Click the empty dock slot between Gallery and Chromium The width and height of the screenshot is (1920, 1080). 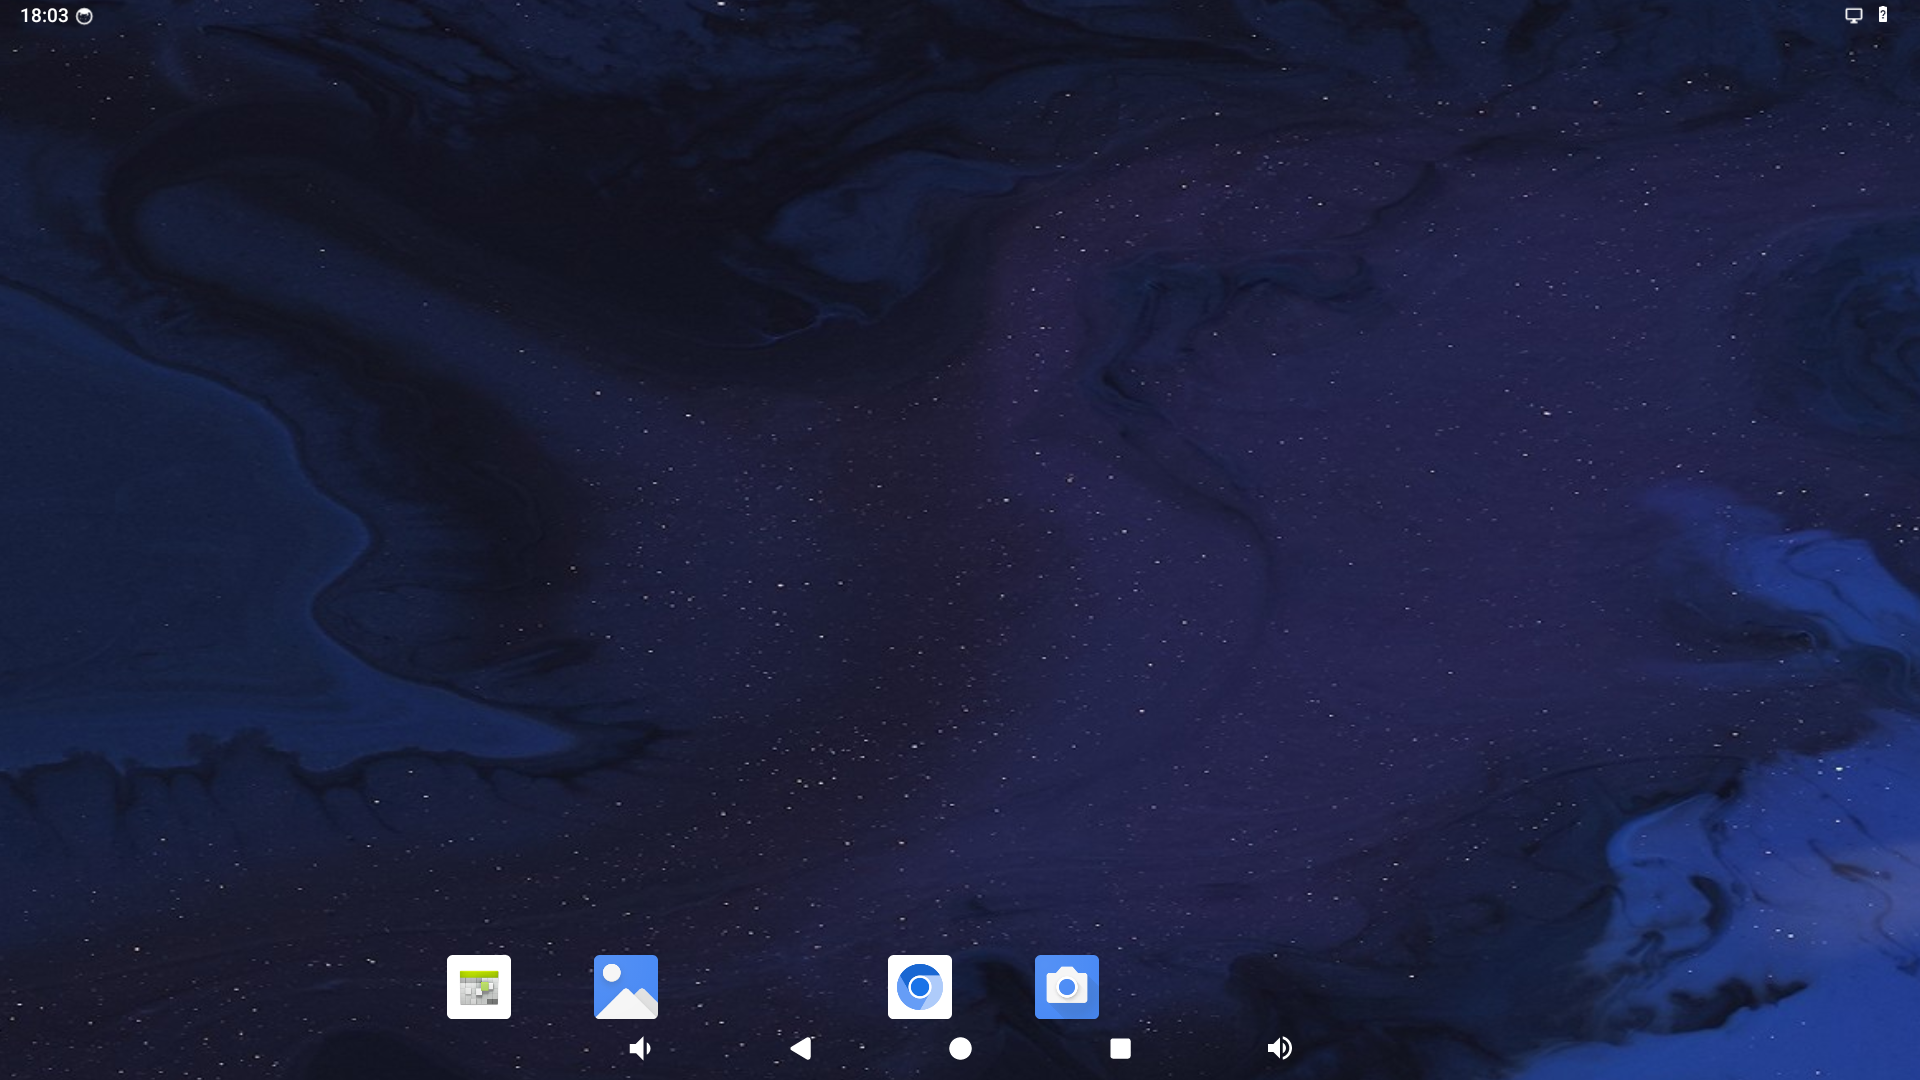[x=772, y=986]
